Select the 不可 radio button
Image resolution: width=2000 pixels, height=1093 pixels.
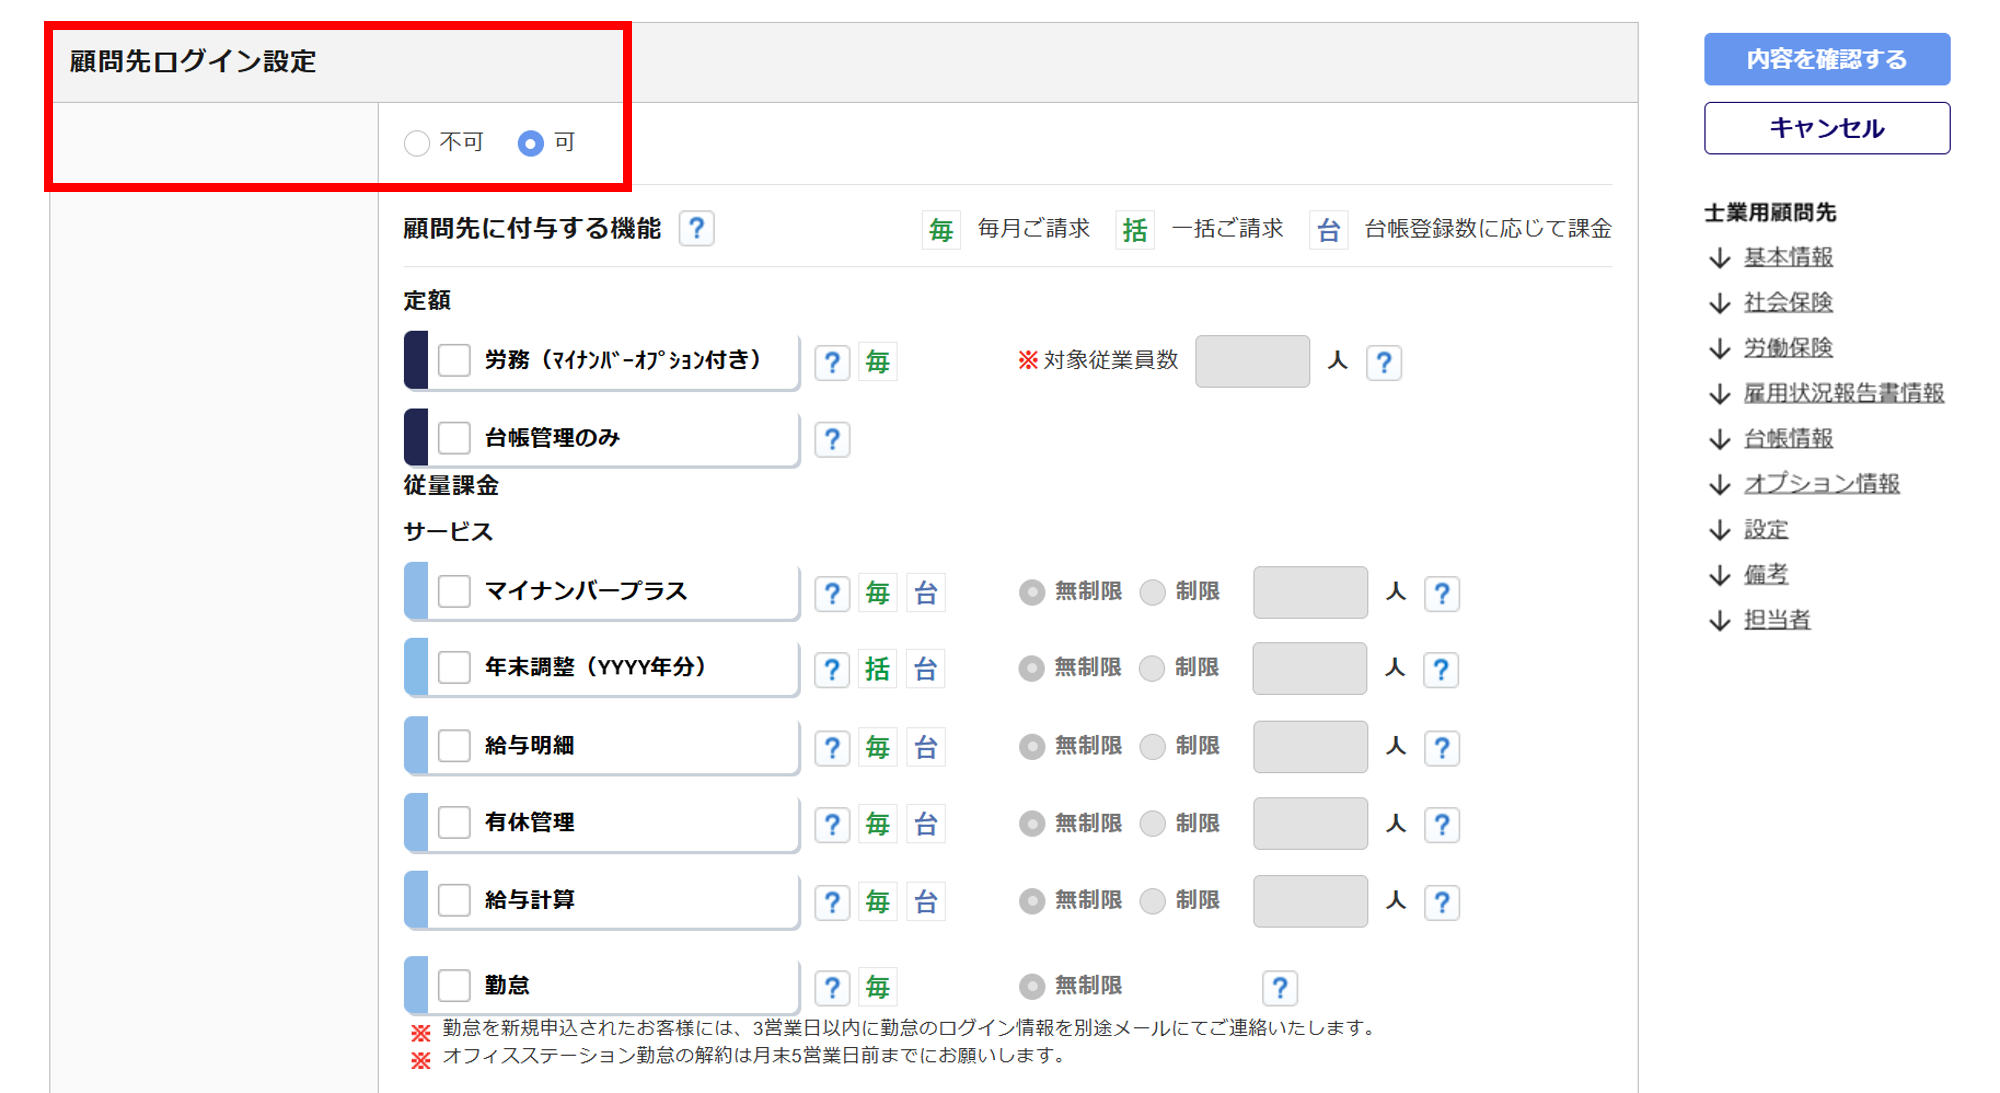tap(417, 143)
